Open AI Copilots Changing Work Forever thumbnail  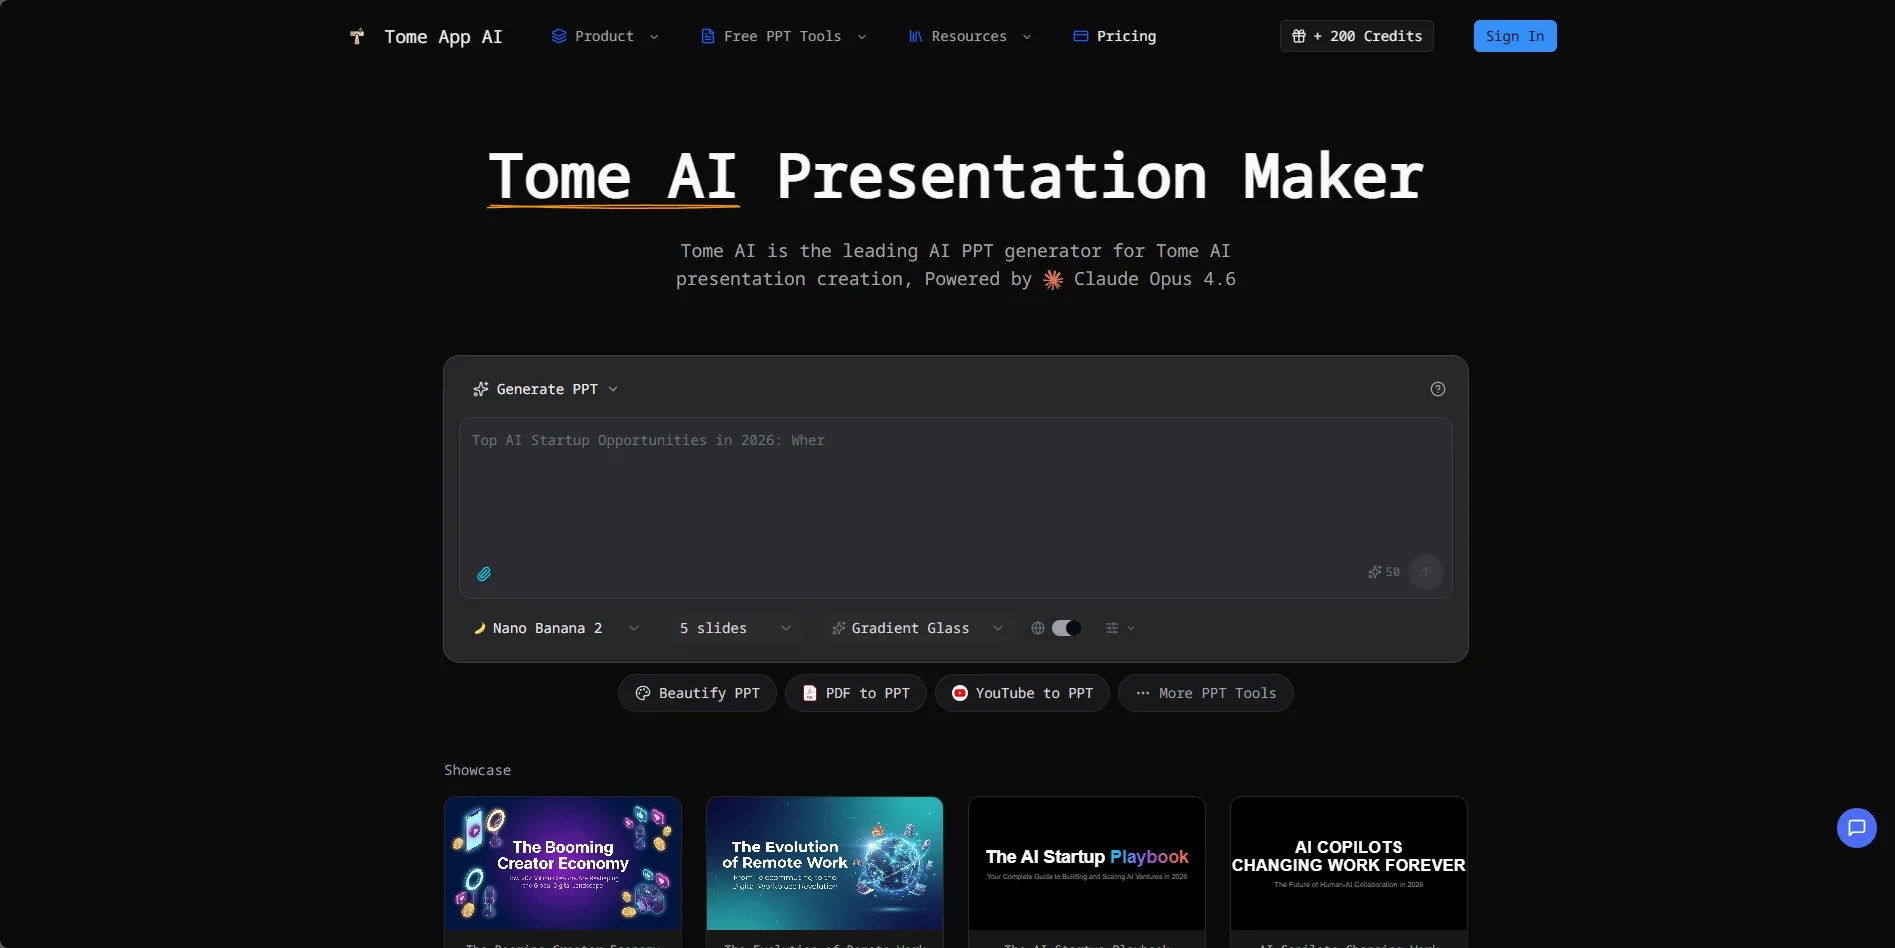[1349, 864]
